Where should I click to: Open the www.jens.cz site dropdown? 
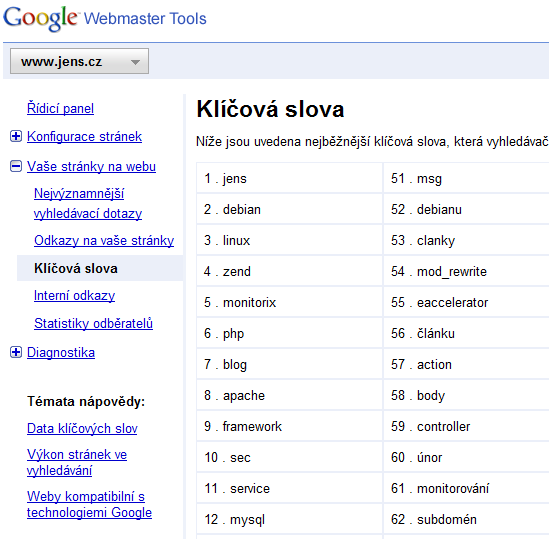click(79, 61)
